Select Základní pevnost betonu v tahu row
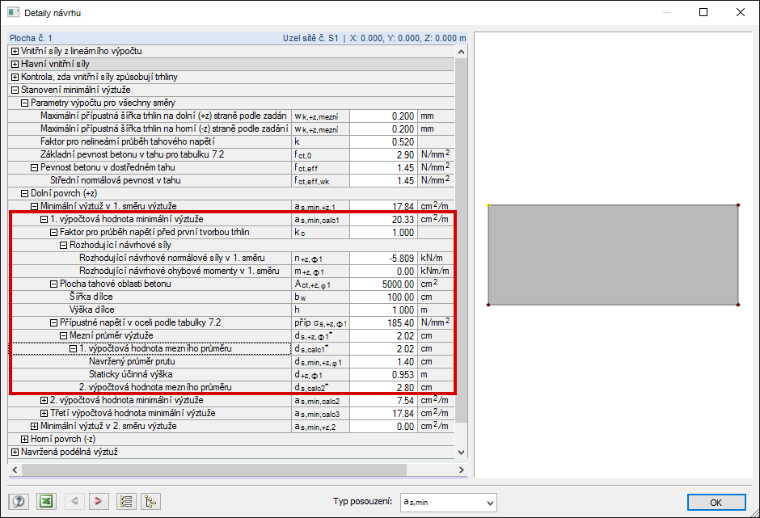Image resolution: width=760 pixels, height=518 pixels. pyautogui.click(x=232, y=155)
